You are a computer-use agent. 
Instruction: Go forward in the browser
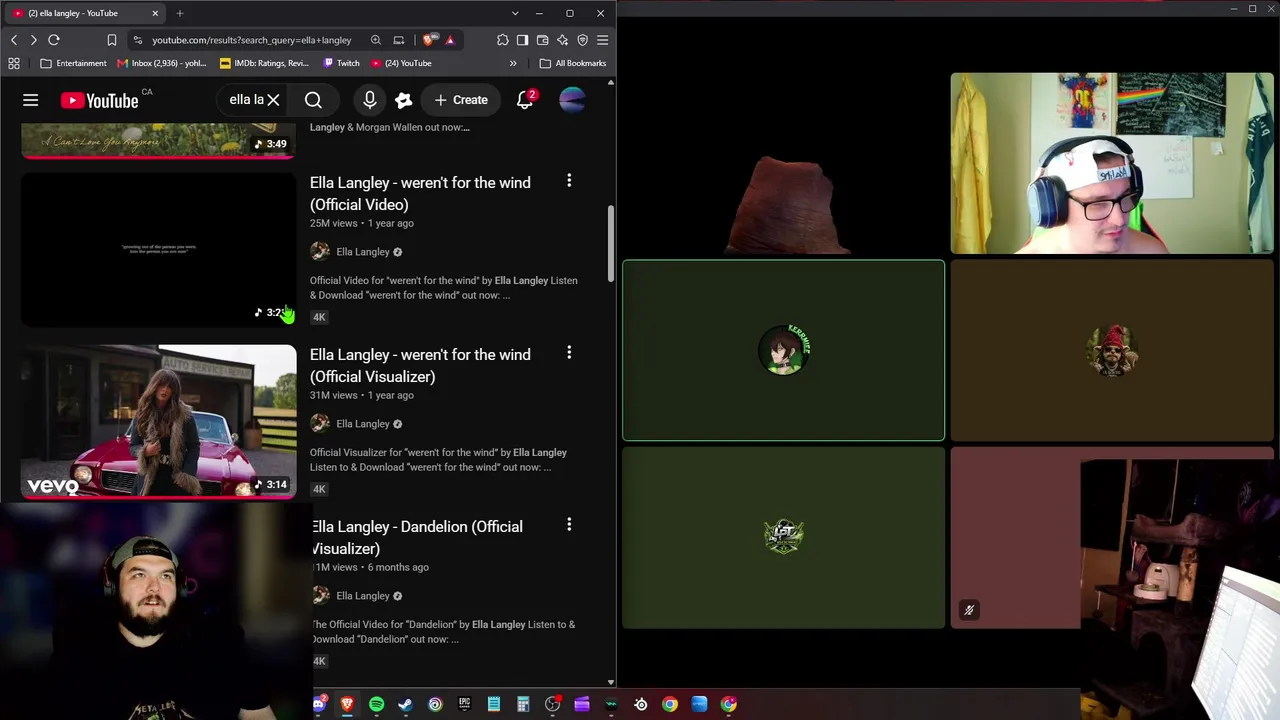tap(33, 40)
